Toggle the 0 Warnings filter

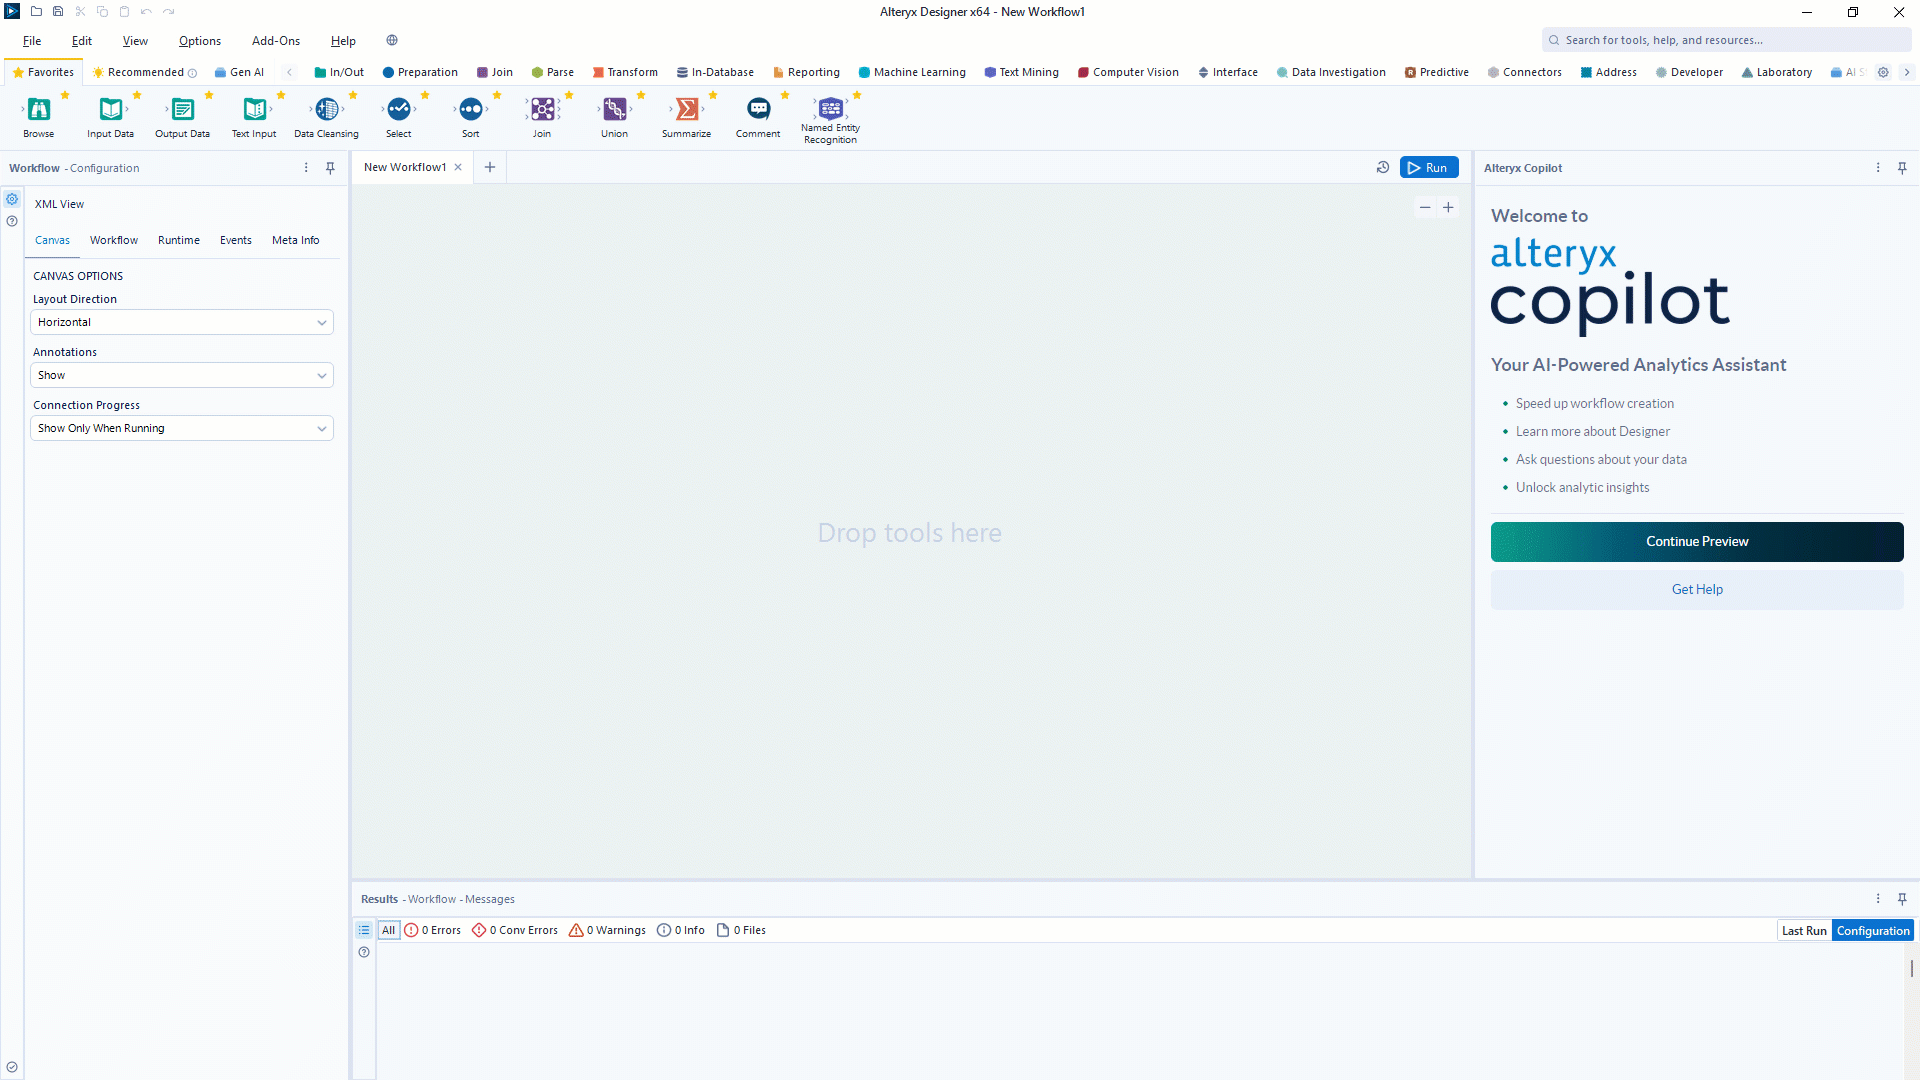607,930
